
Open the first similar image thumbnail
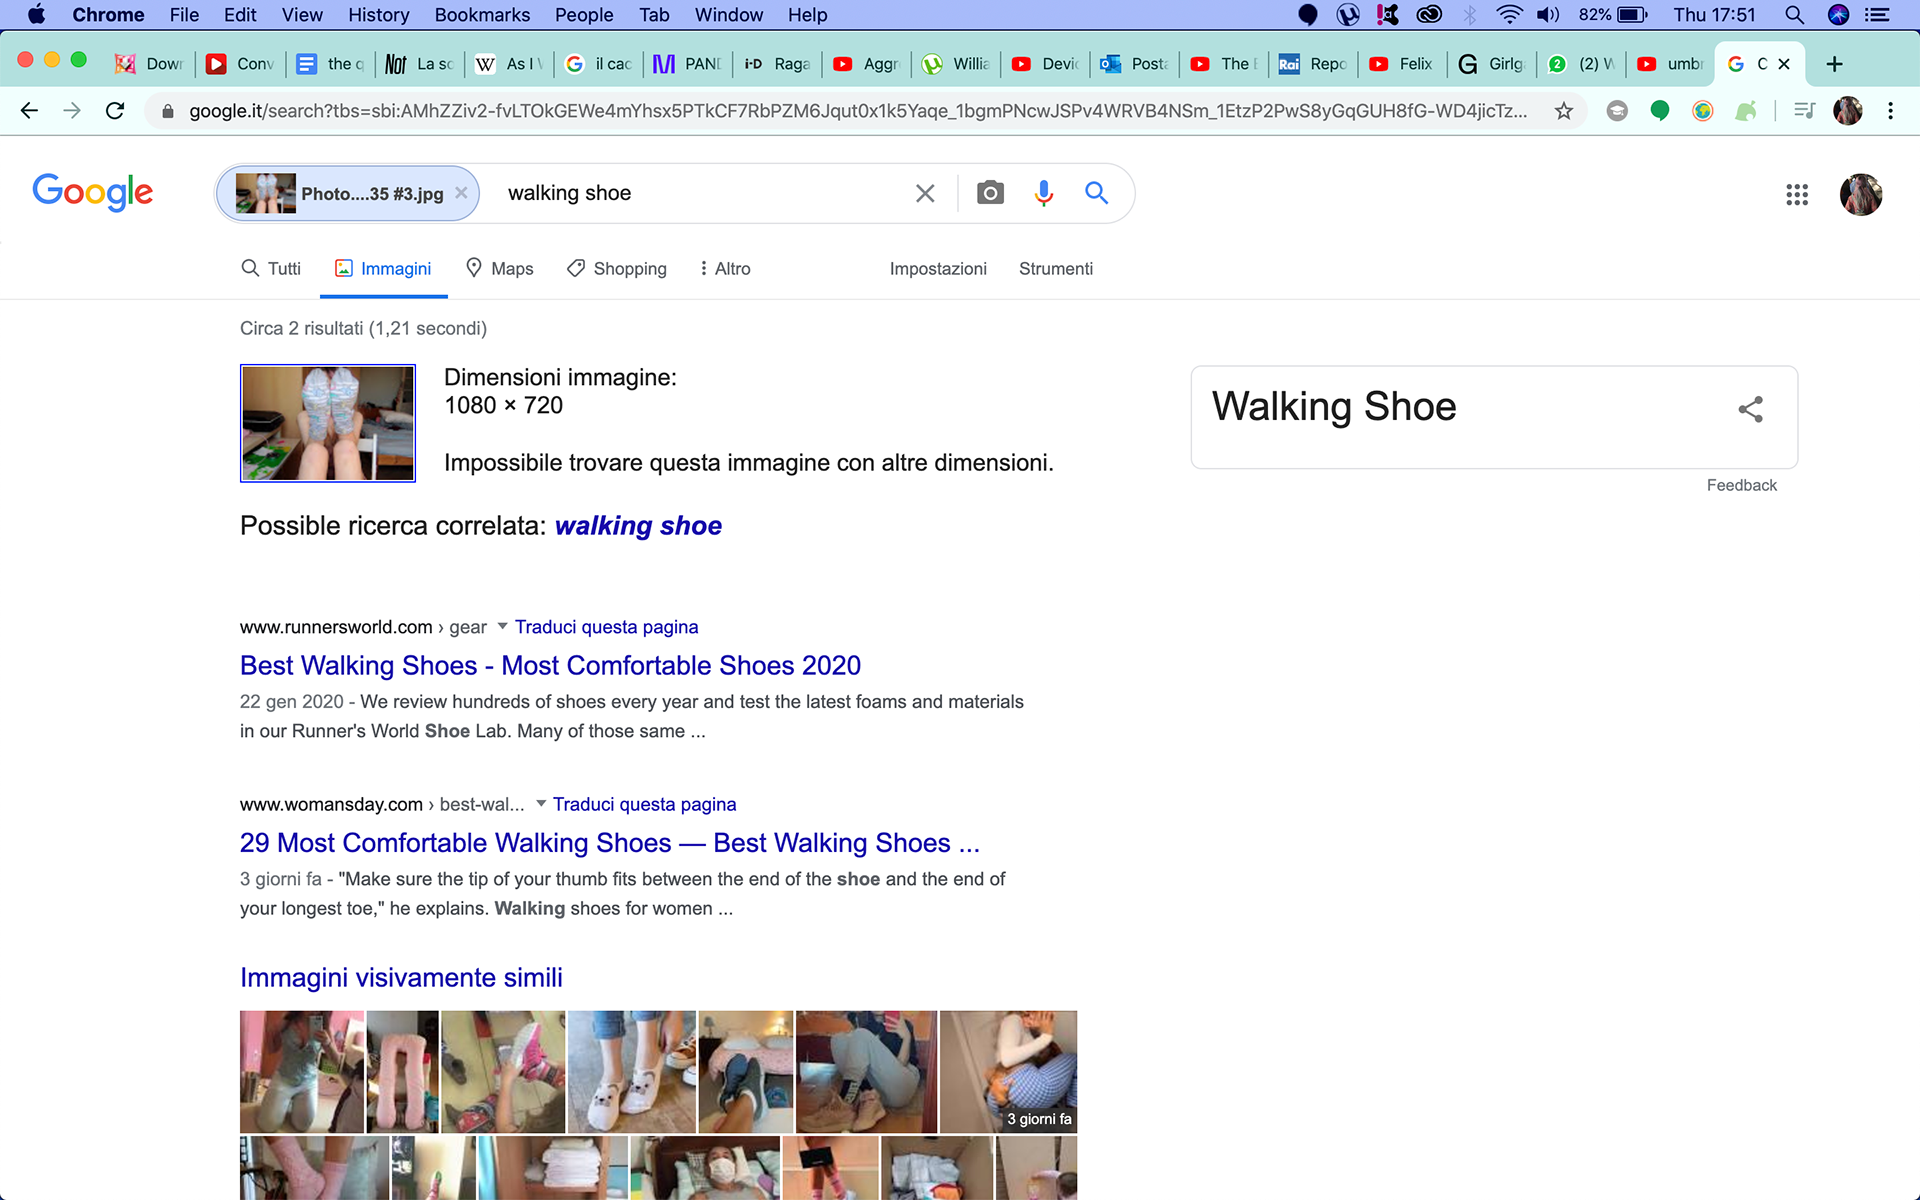(x=302, y=1071)
